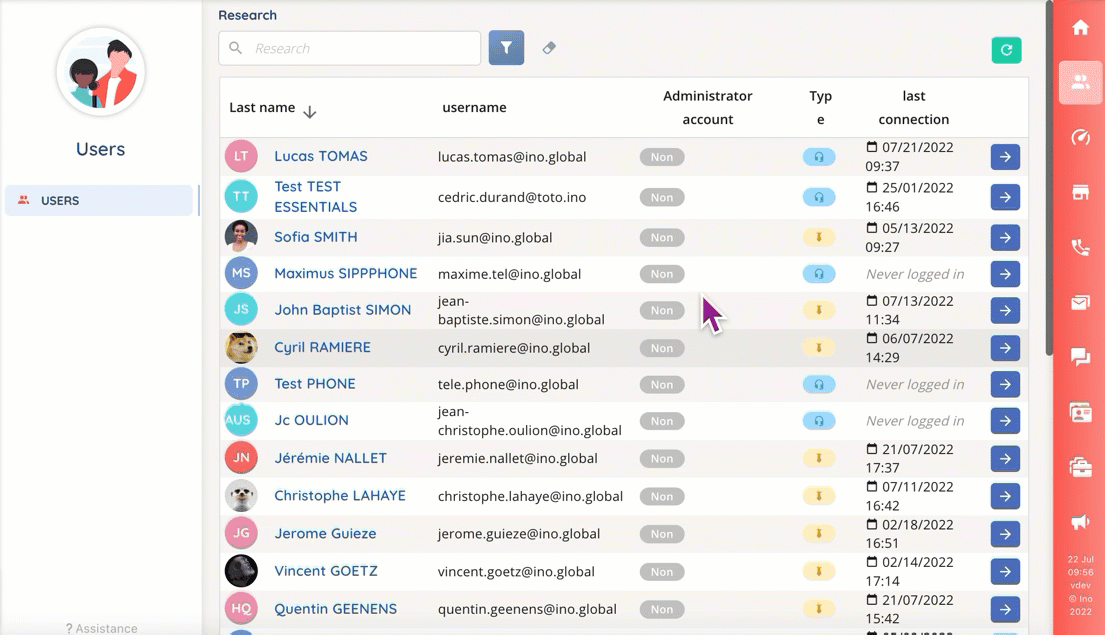
Task: Open the phone calls icon
Action: (x=1080, y=248)
